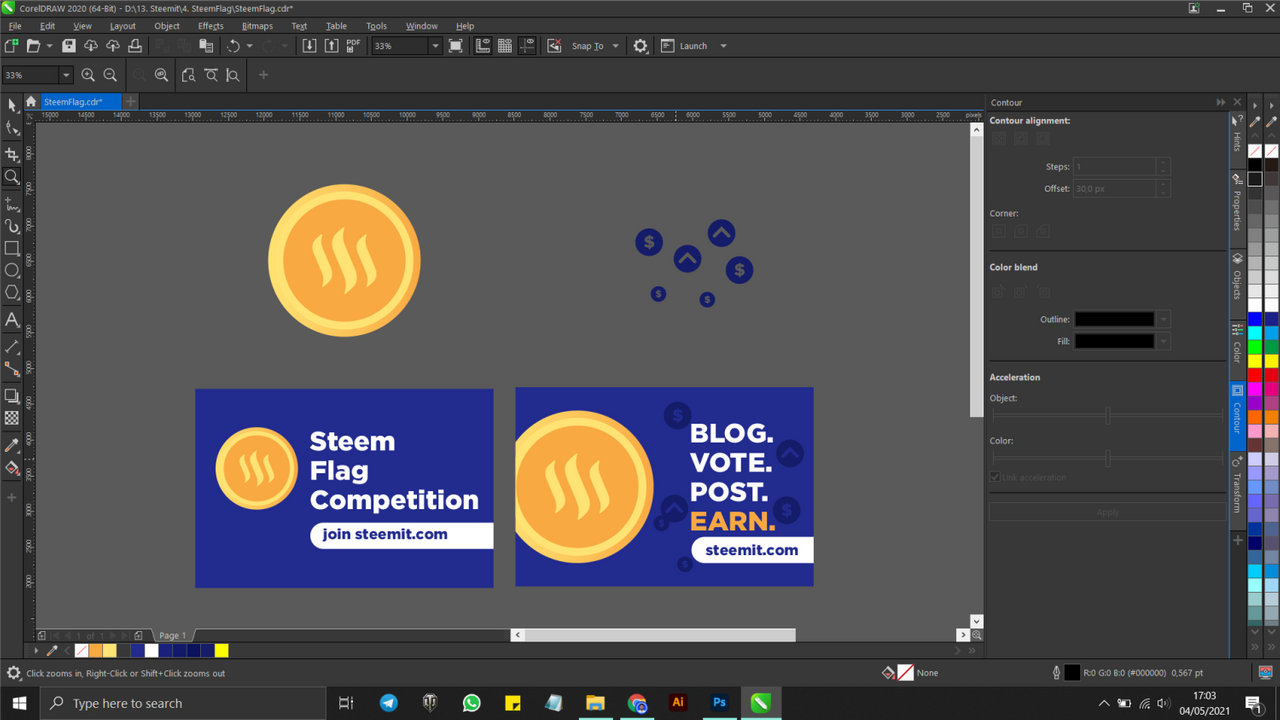The width and height of the screenshot is (1280, 720).
Task: Select the Polygon tool
Action: click(x=12, y=293)
